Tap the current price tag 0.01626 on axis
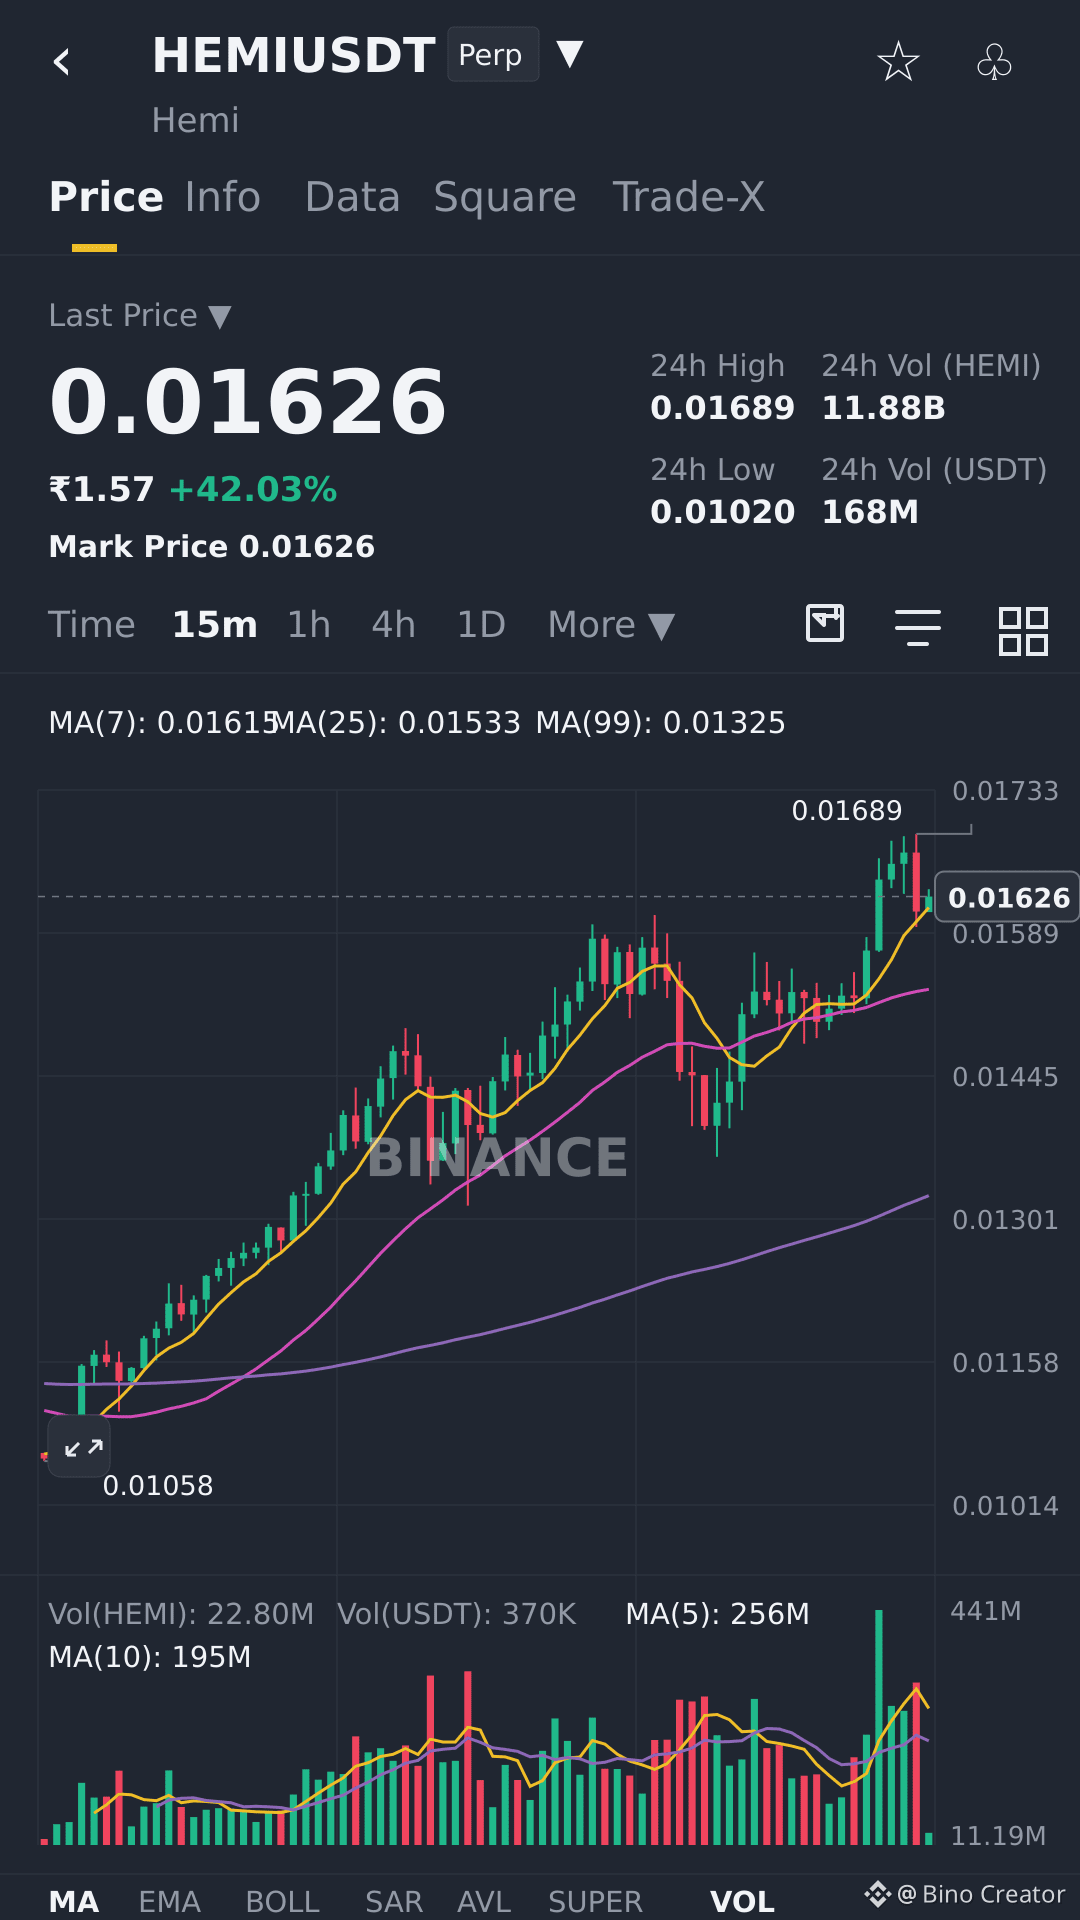 click(1008, 897)
